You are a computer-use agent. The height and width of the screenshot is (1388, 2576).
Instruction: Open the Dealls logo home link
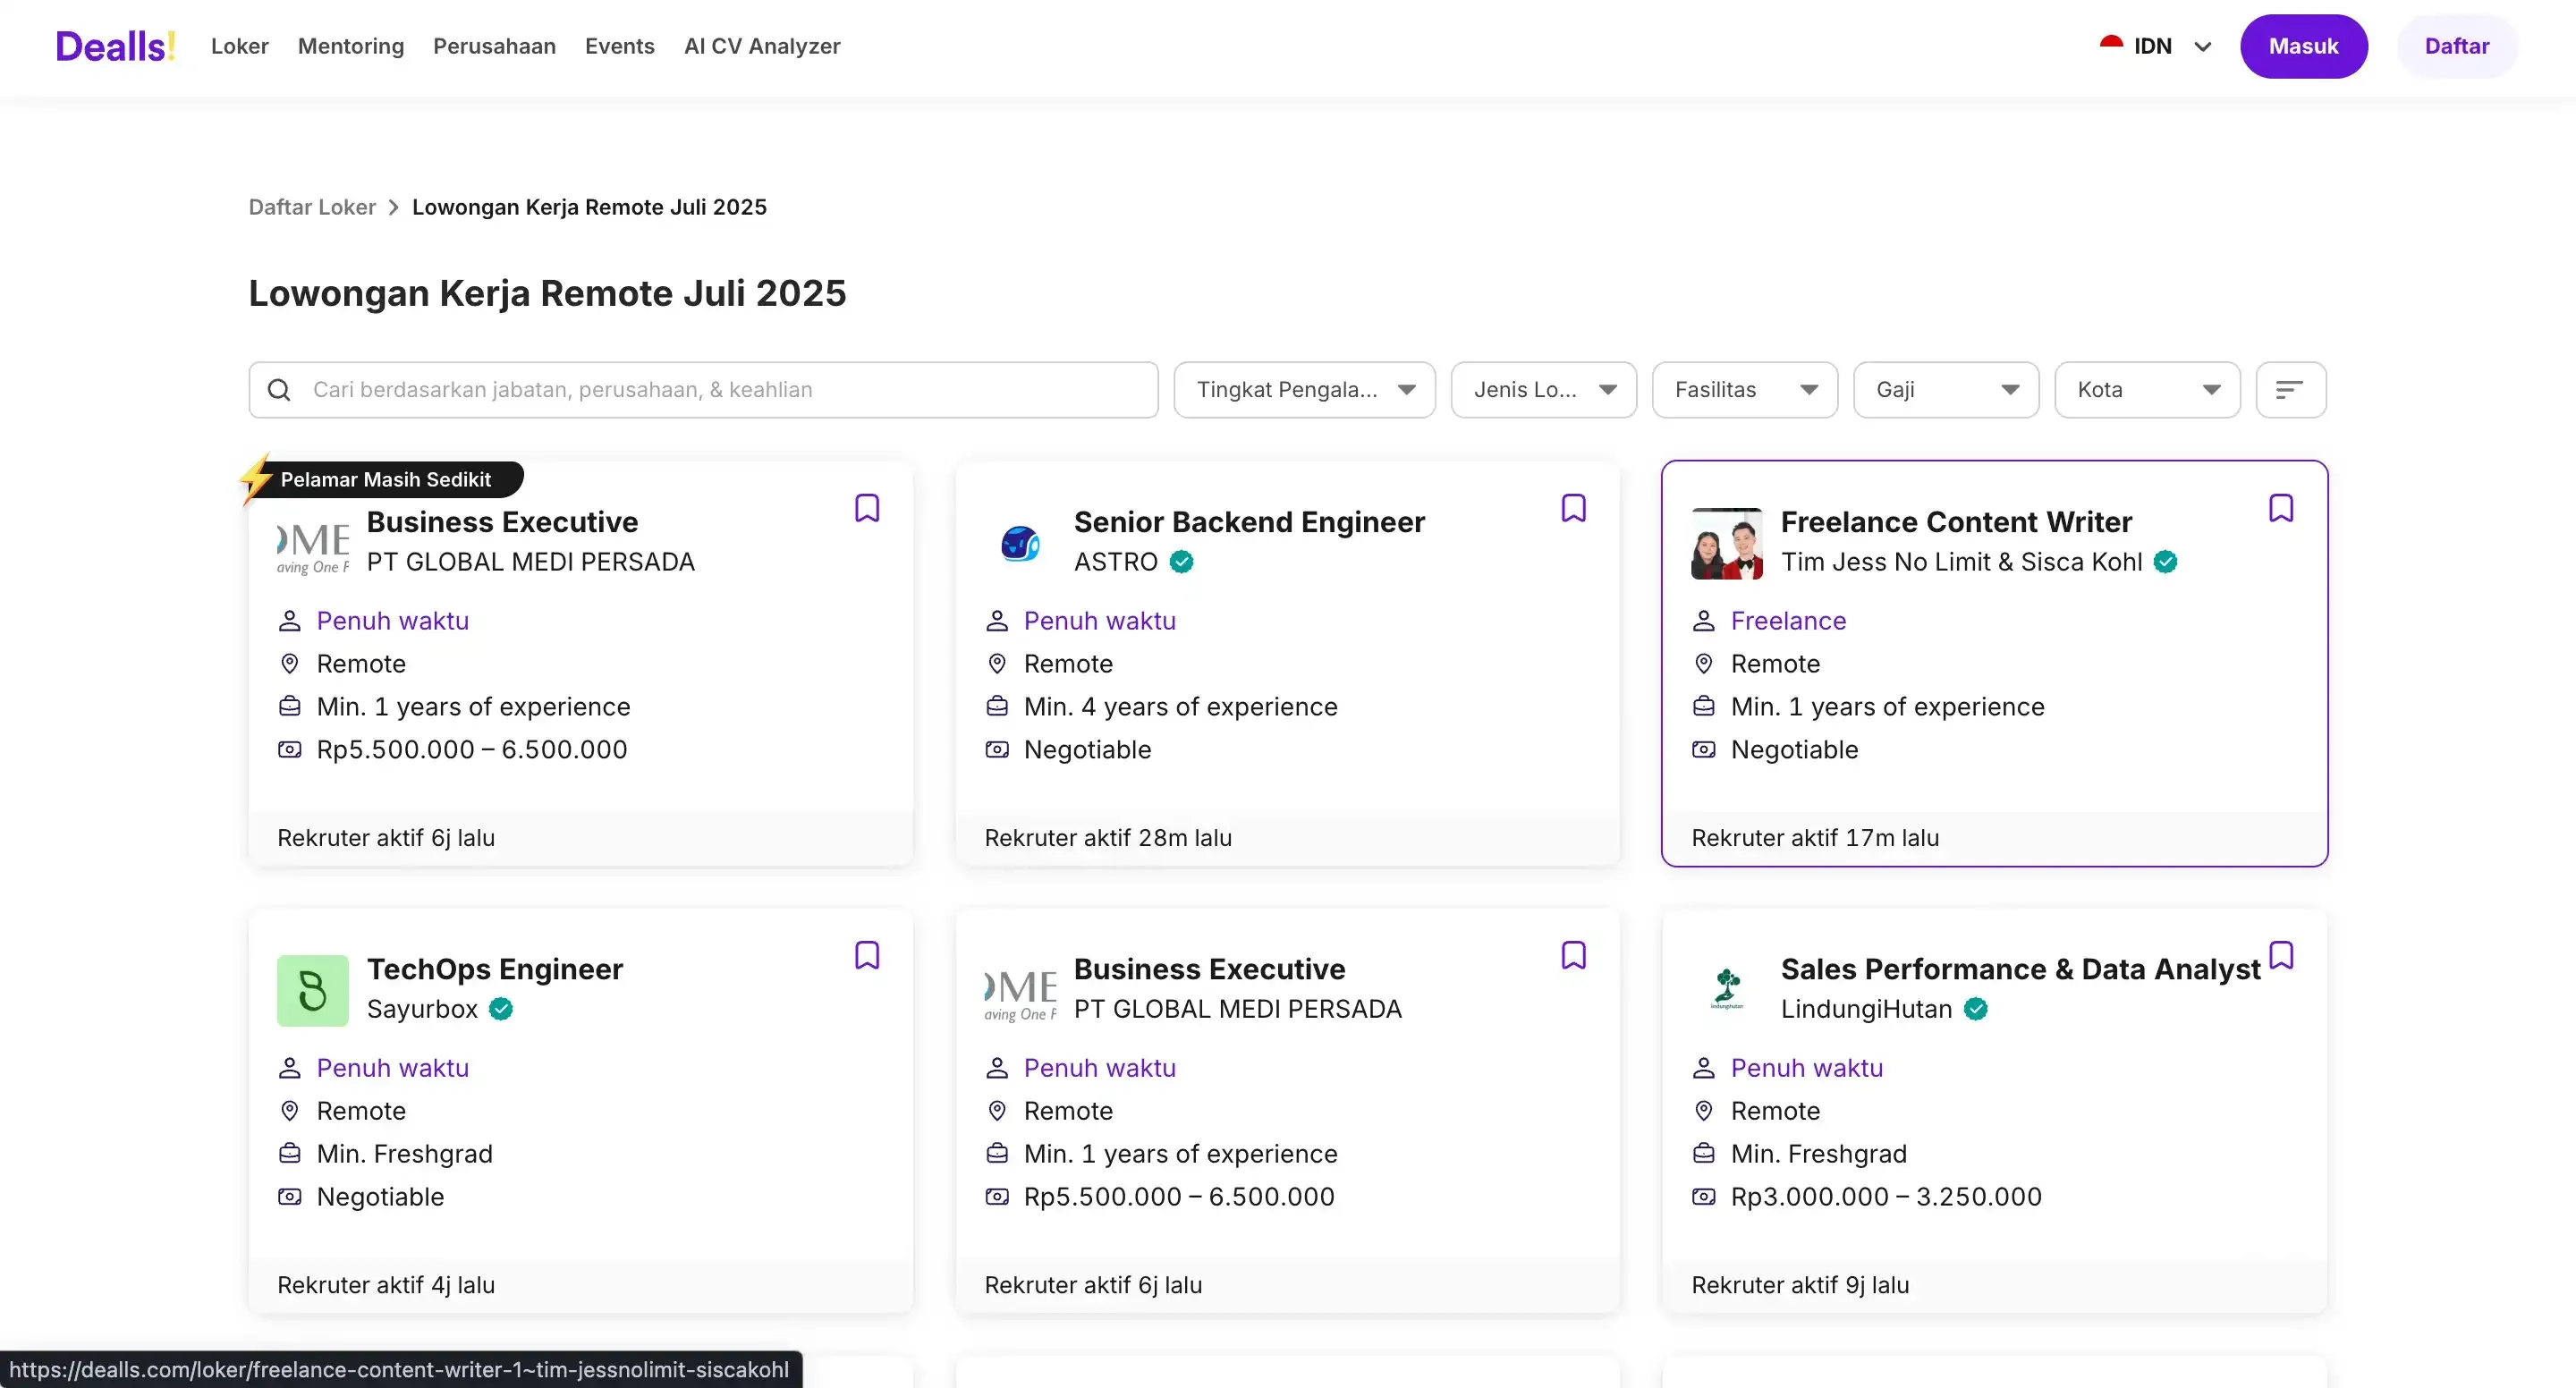click(115, 46)
